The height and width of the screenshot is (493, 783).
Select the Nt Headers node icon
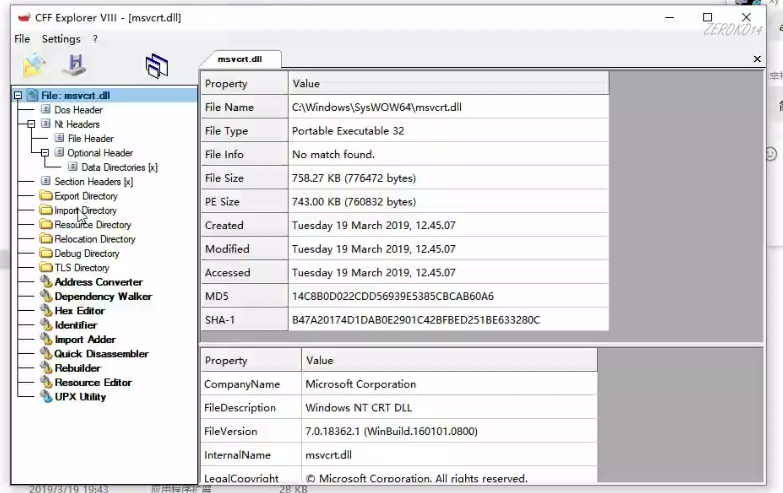(x=46, y=124)
